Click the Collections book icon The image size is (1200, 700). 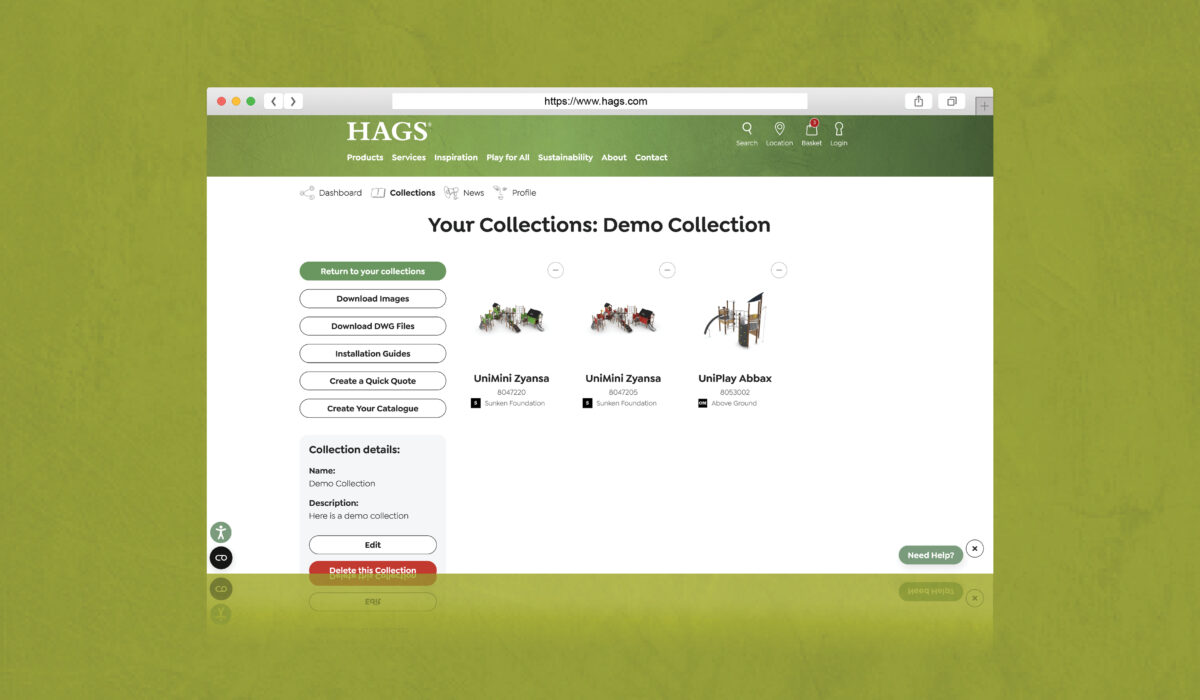[x=378, y=193]
